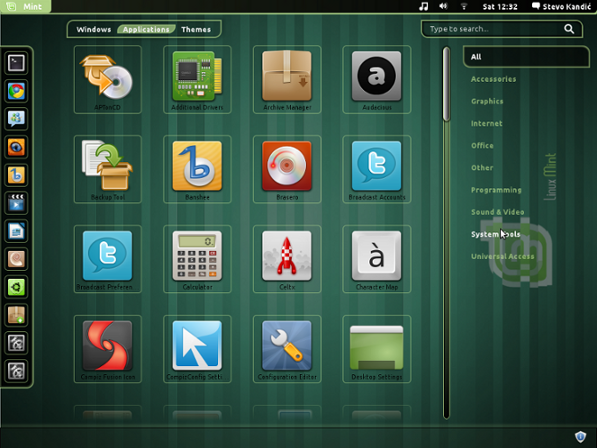597x448 pixels.
Task: Open Archive Manager
Action: [287, 80]
